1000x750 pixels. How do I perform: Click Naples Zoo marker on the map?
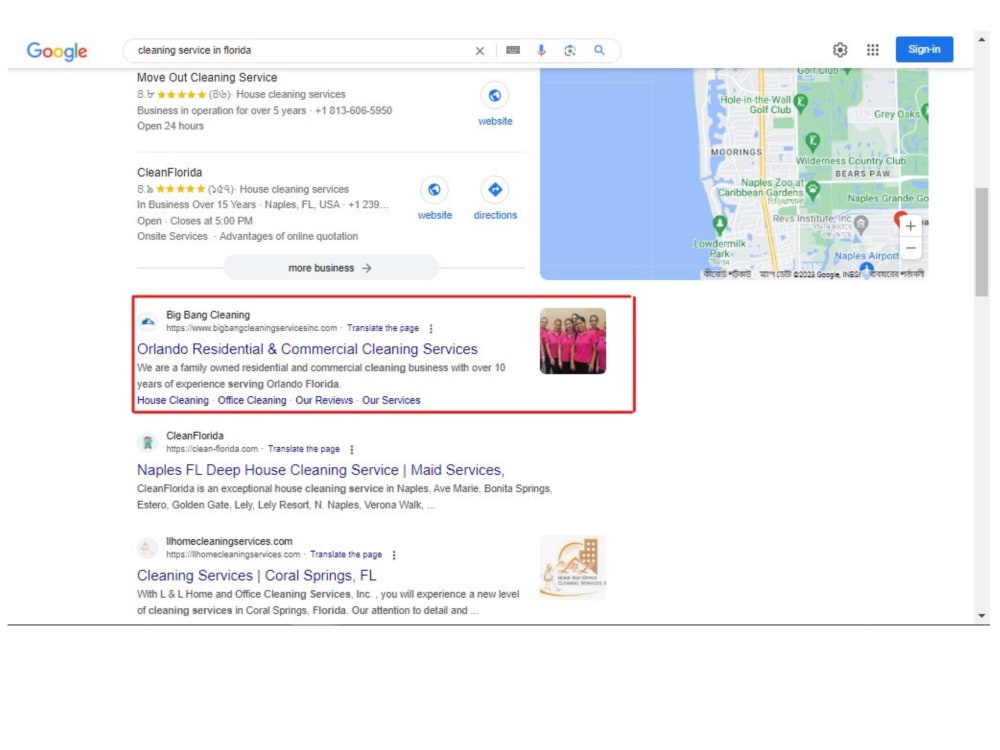[x=812, y=189]
